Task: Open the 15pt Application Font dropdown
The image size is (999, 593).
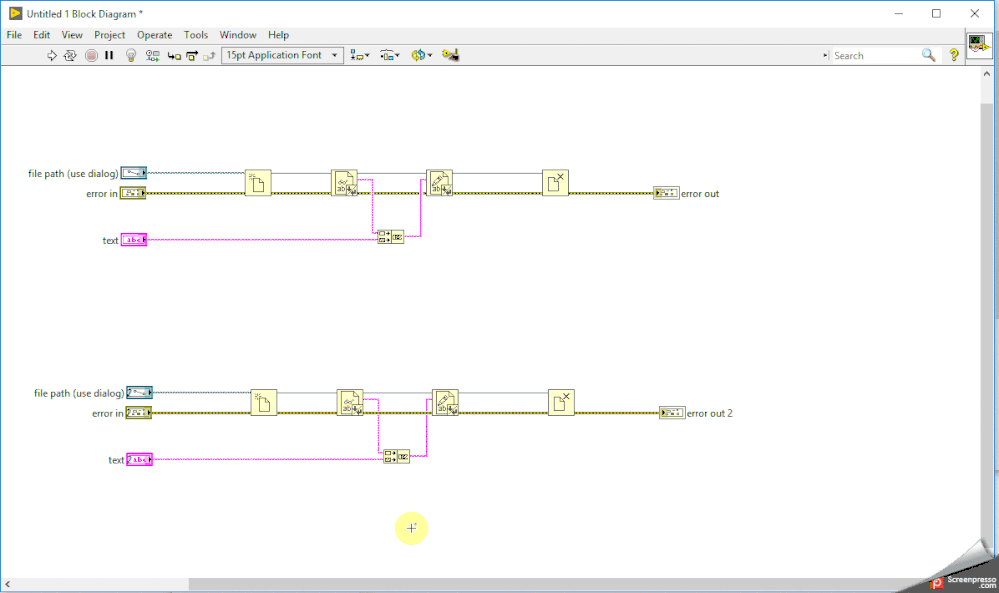Action: tap(282, 56)
